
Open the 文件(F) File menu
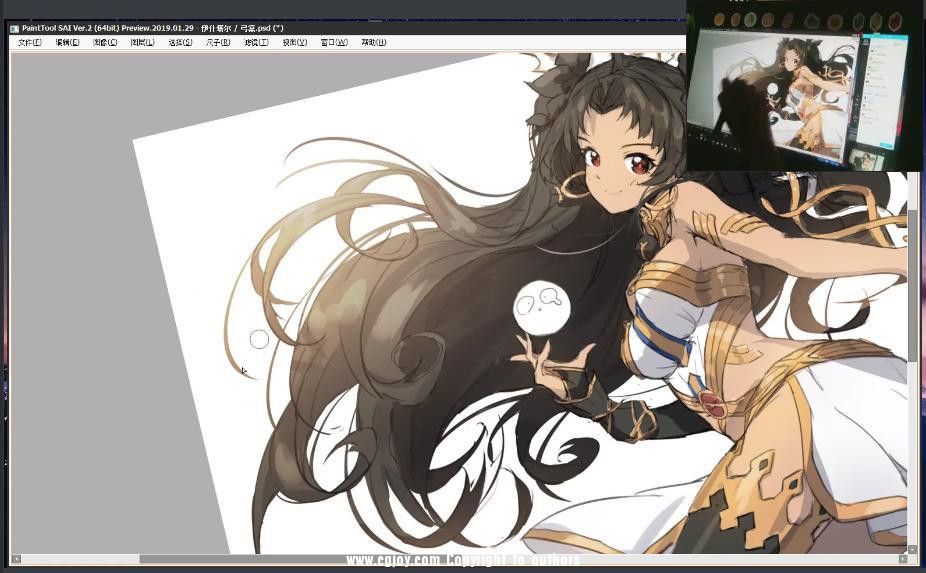point(30,43)
